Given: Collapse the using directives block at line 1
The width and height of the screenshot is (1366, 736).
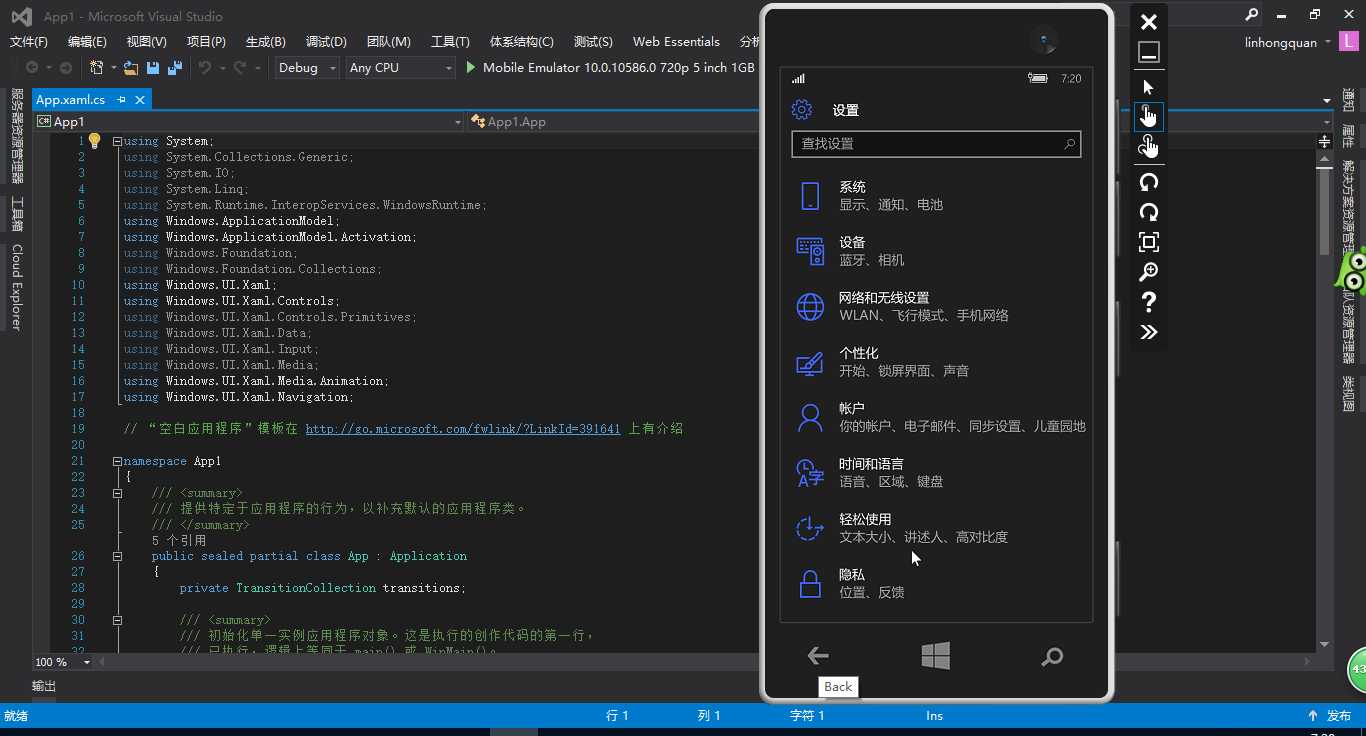Looking at the screenshot, I should (x=117, y=141).
